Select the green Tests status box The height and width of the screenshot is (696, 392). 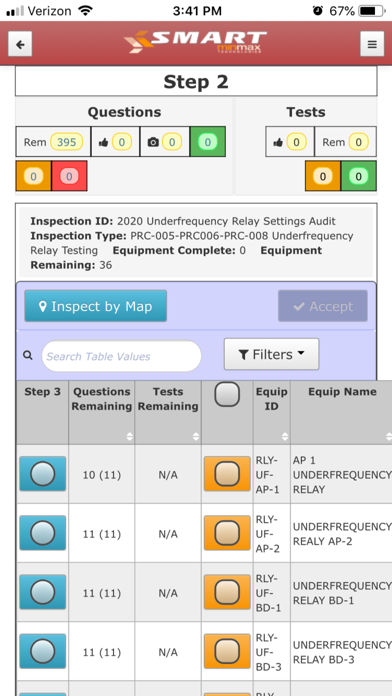click(x=358, y=176)
